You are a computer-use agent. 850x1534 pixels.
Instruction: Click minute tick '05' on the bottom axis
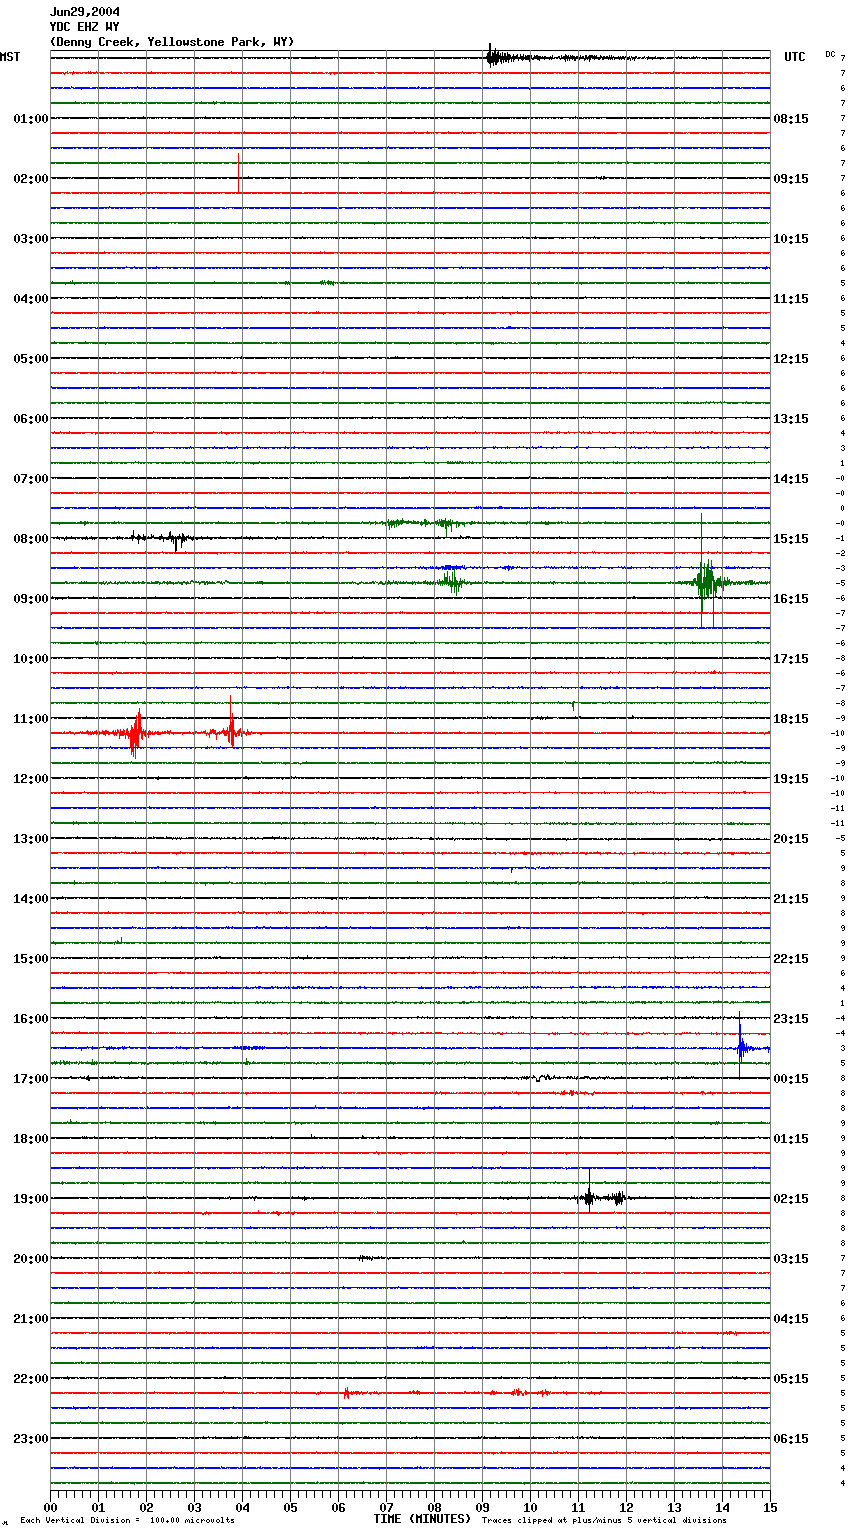(290, 1507)
